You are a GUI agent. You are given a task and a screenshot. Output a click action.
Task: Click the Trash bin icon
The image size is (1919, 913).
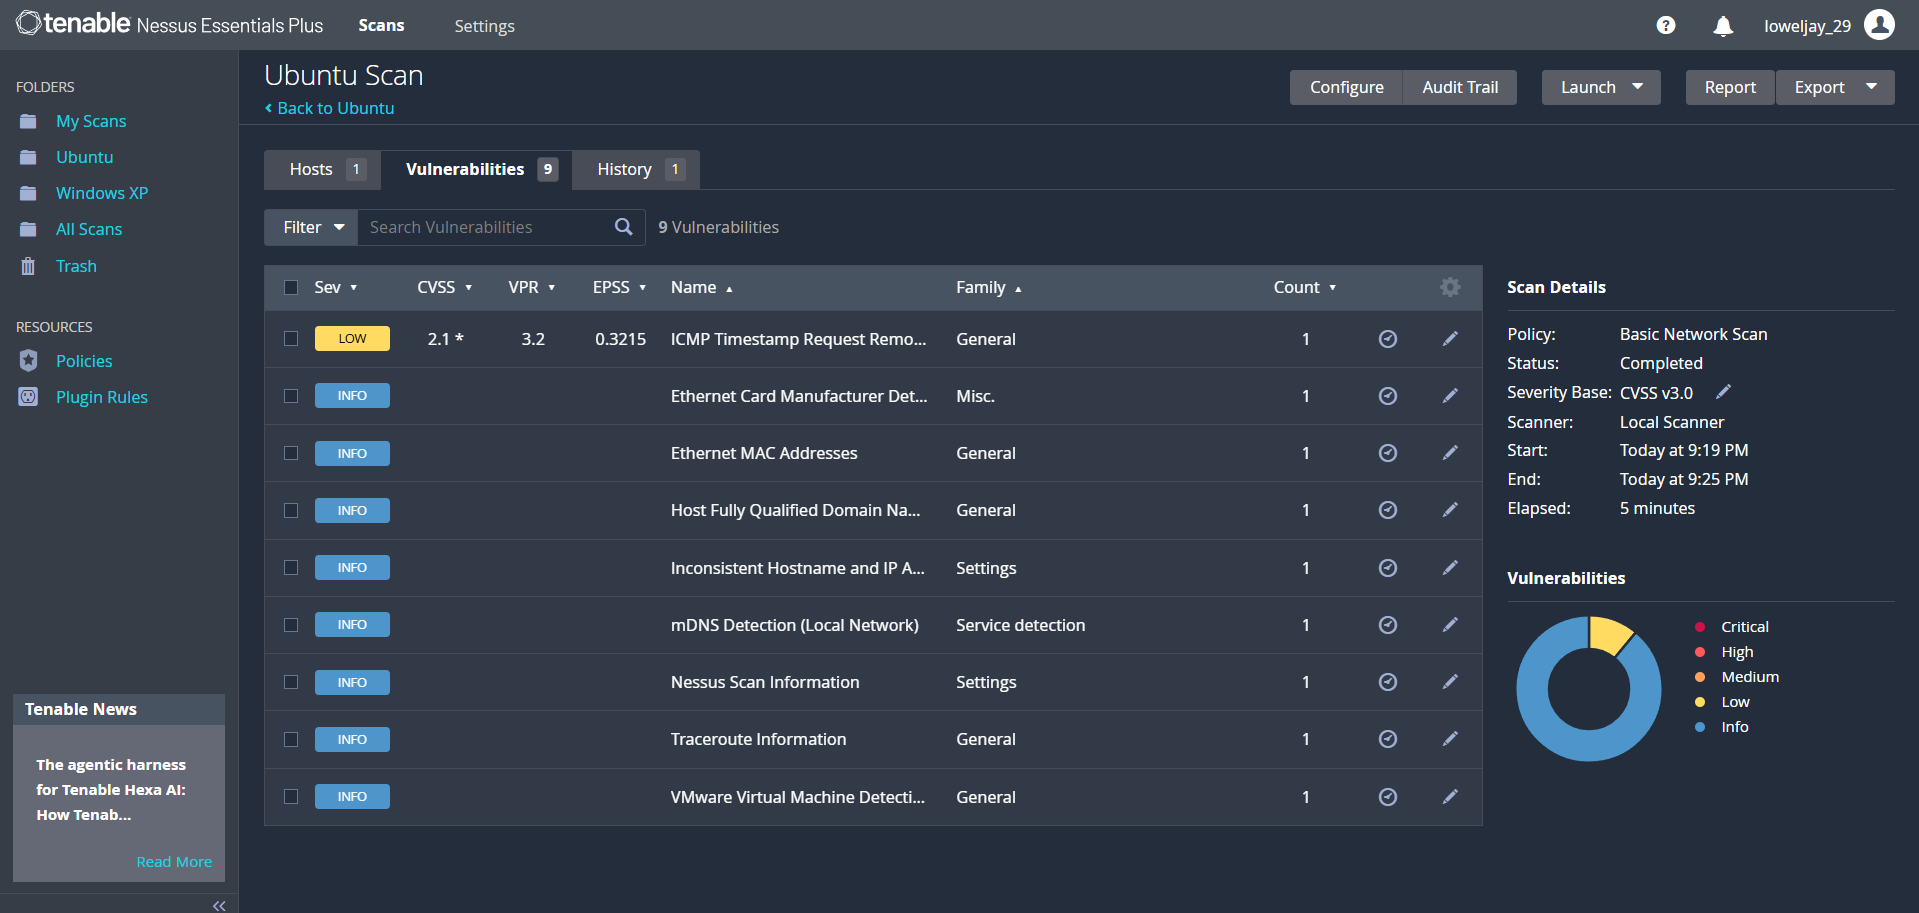coord(28,266)
